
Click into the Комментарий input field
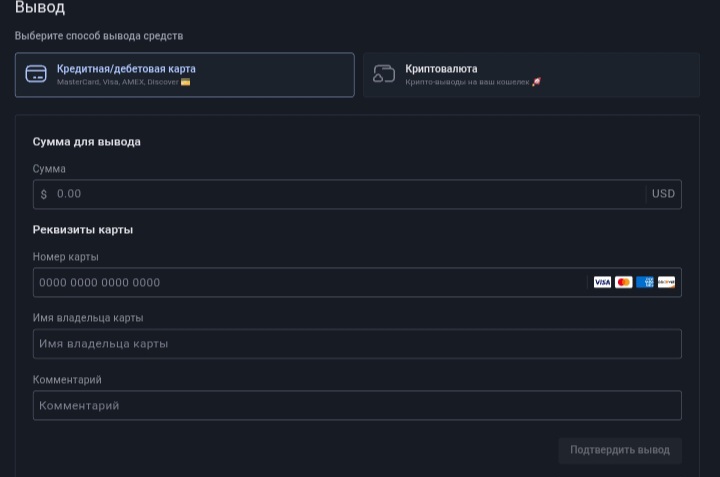pos(356,406)
